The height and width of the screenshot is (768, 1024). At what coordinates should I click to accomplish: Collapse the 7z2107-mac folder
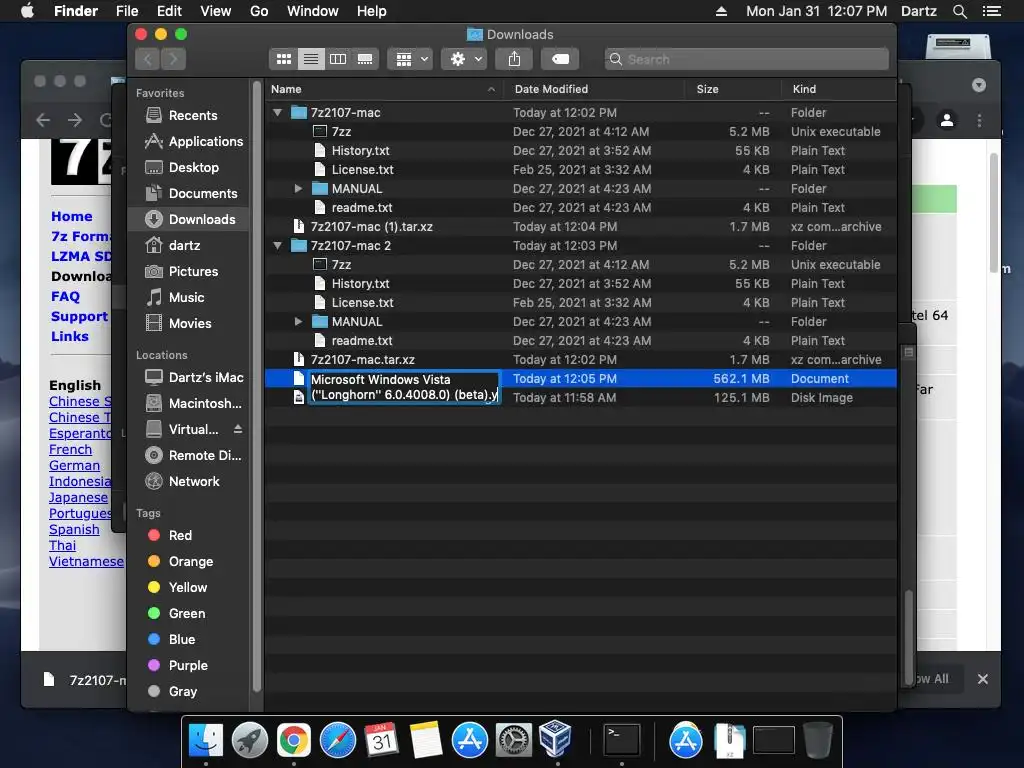tap(278, 112)
